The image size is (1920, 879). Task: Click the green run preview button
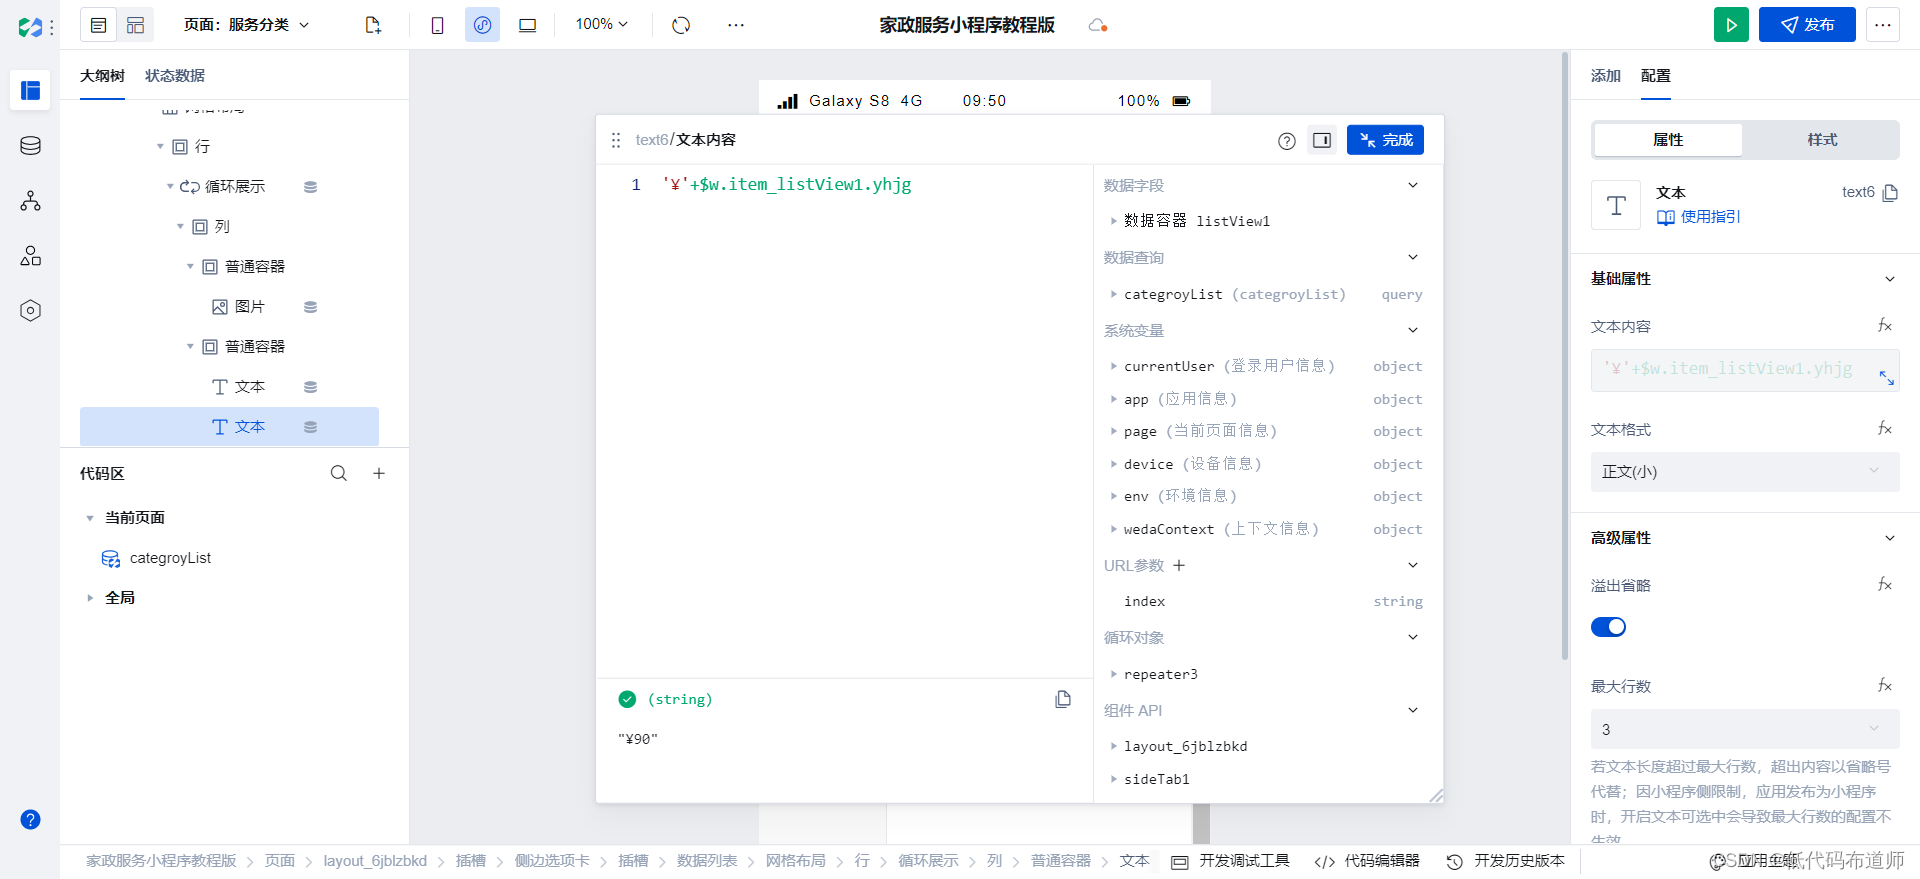[x=1731, y=25]
